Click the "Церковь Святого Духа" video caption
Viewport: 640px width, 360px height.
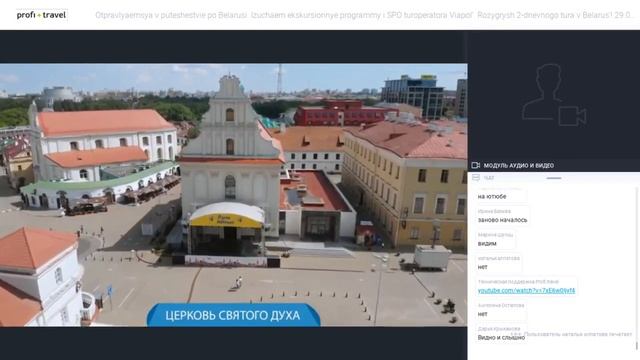click(233, 315)
